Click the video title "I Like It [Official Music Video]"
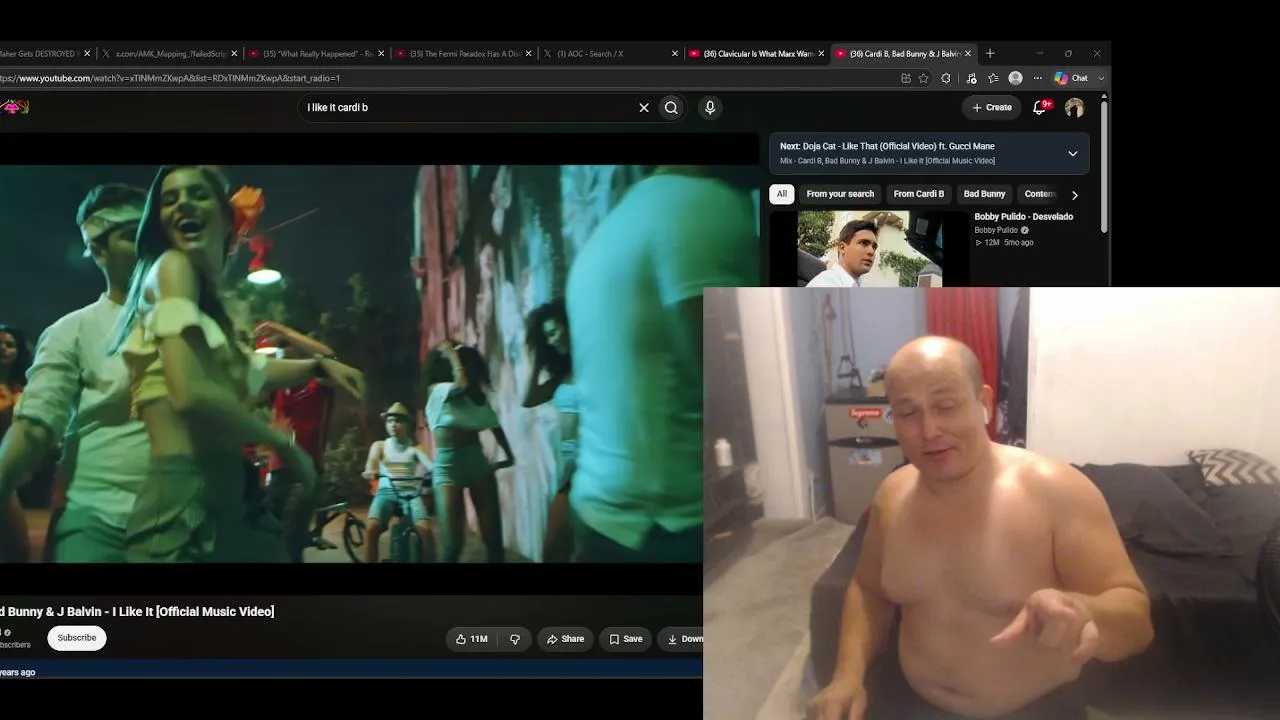This screenshot has width=1280, height=720. point(193,612)
